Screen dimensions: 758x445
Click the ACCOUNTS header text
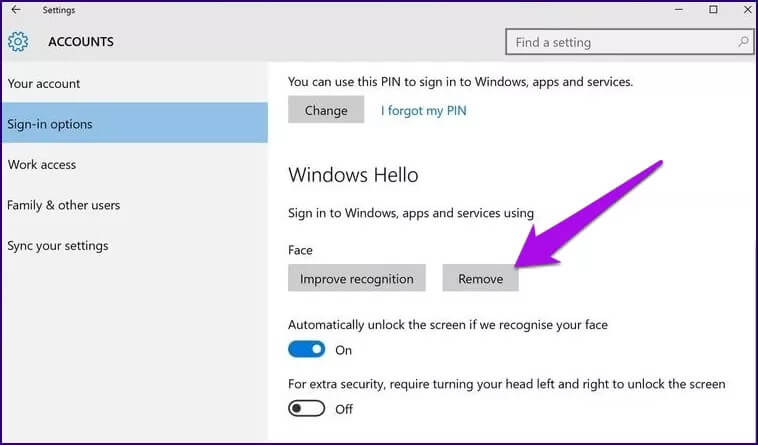tap(81, 42)
